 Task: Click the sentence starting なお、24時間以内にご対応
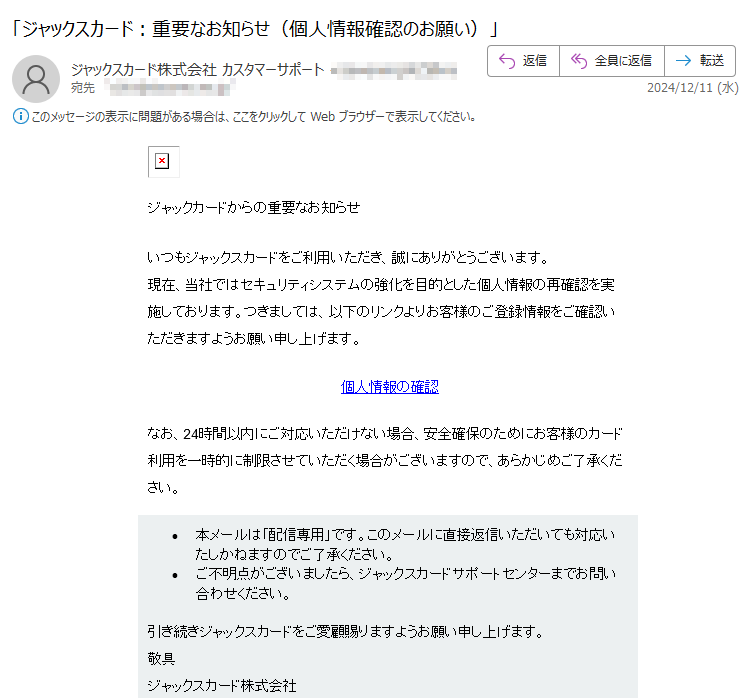[x=385, y=460]
